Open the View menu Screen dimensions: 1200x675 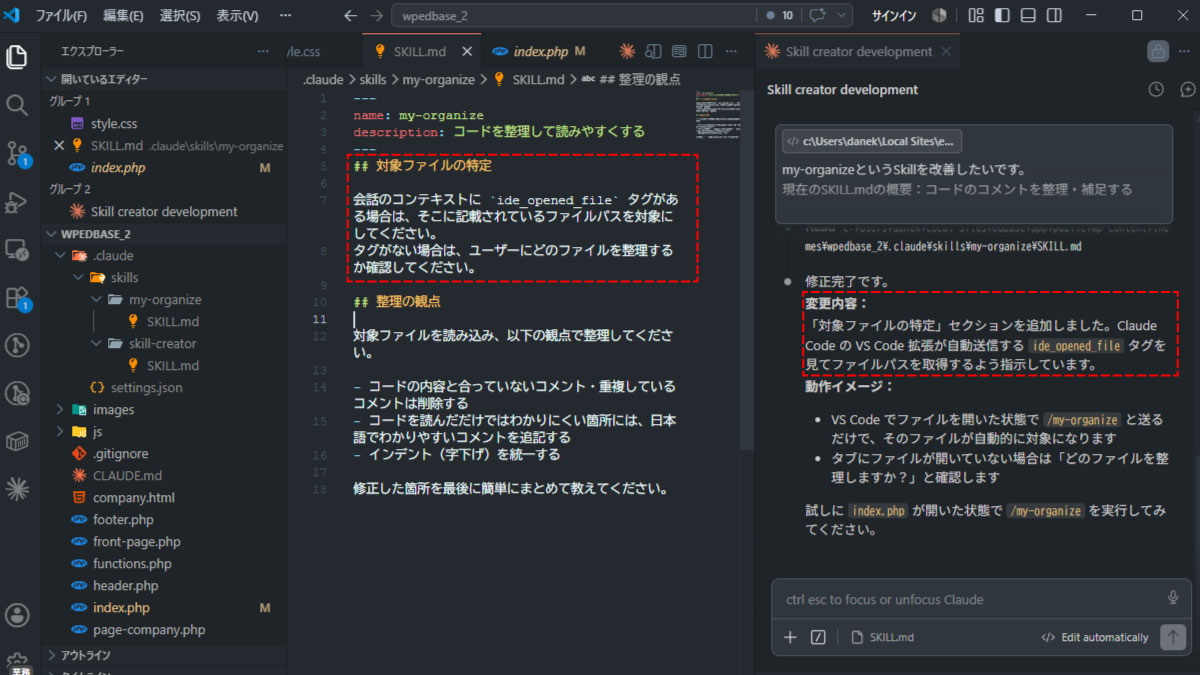(237, 15)
